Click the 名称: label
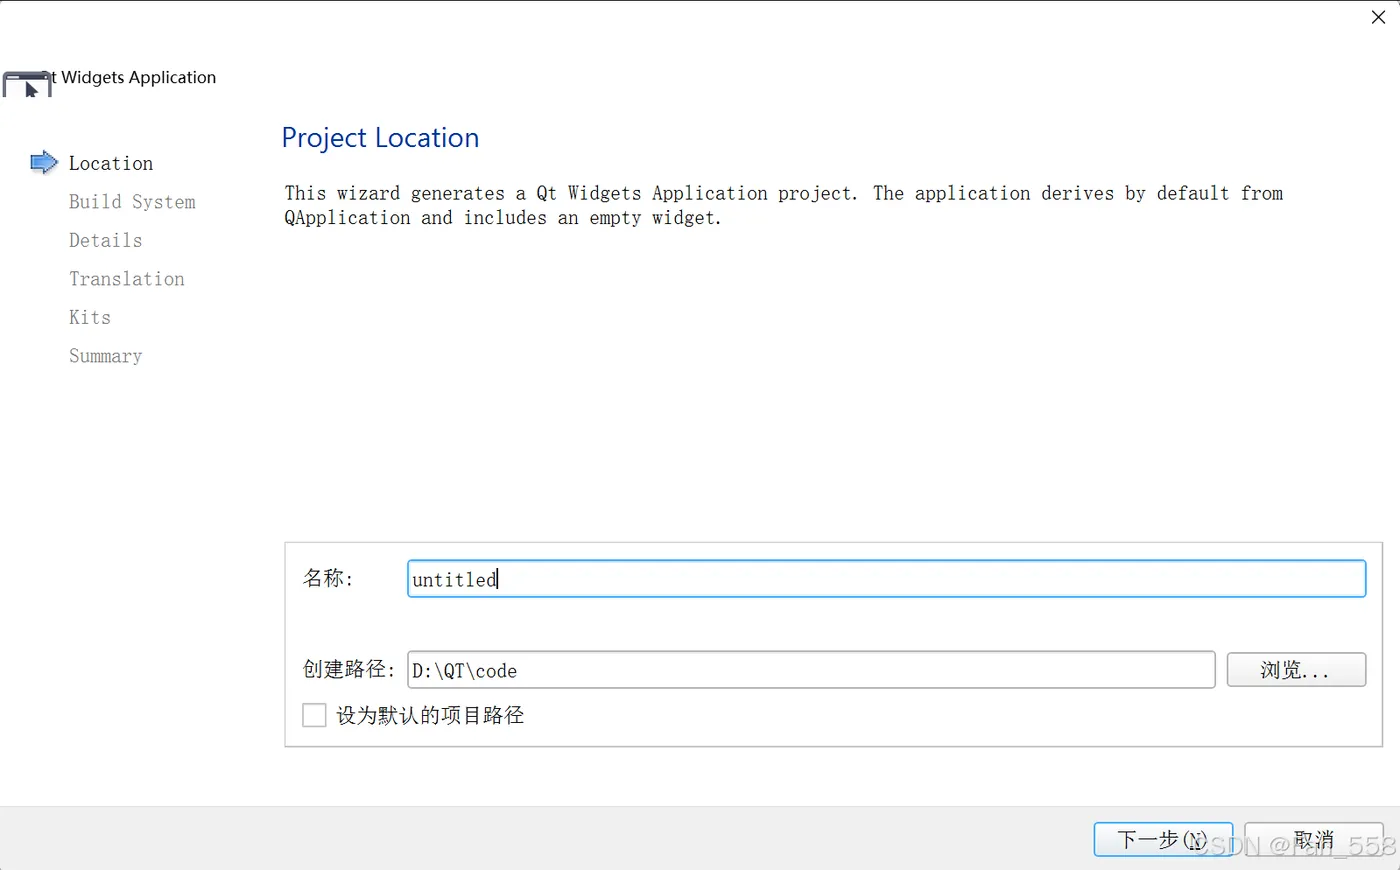Viewport: 1400px width, 870px height. point(328,578)
